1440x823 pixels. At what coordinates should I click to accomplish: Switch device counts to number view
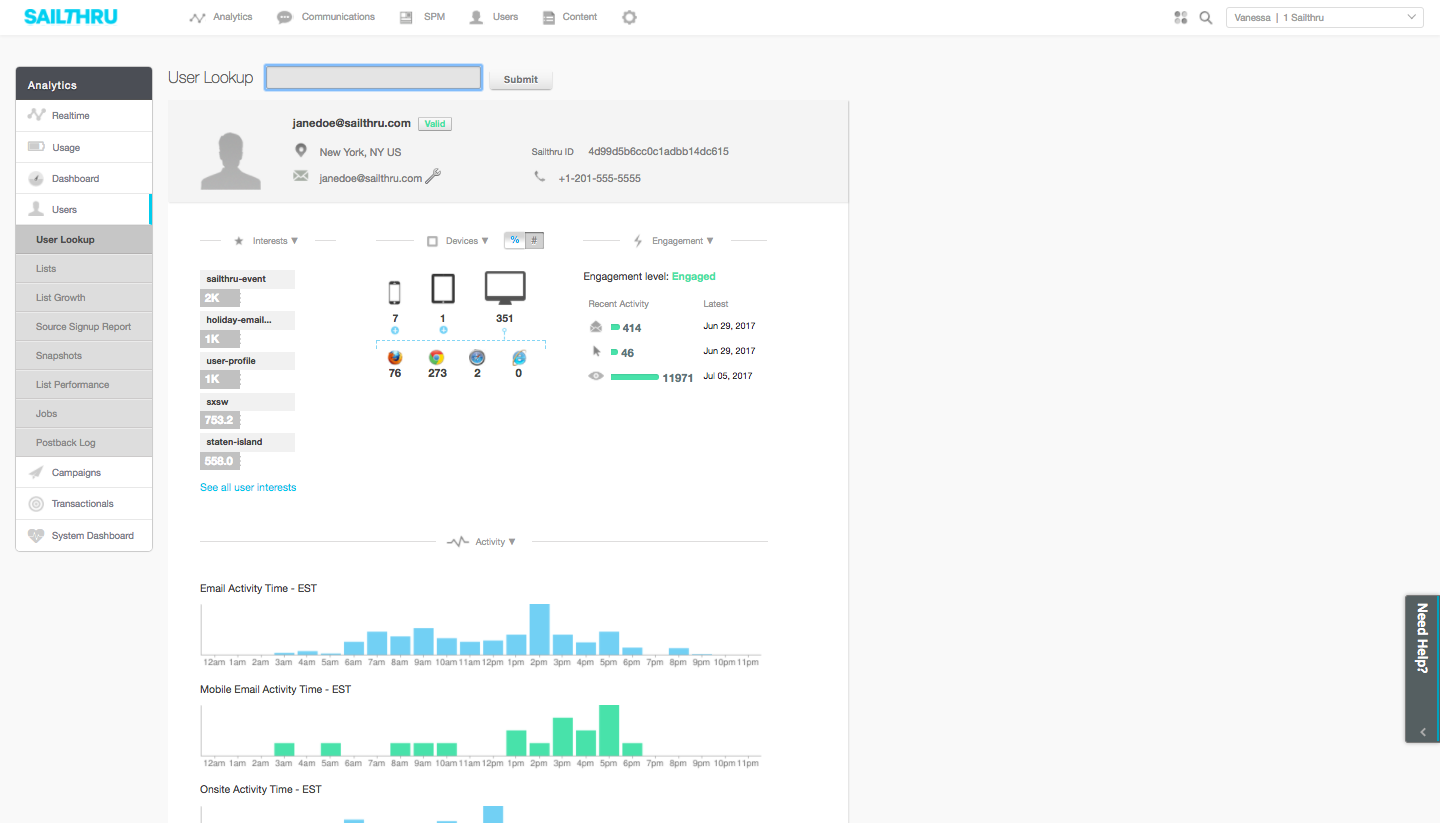click(534, 240)
